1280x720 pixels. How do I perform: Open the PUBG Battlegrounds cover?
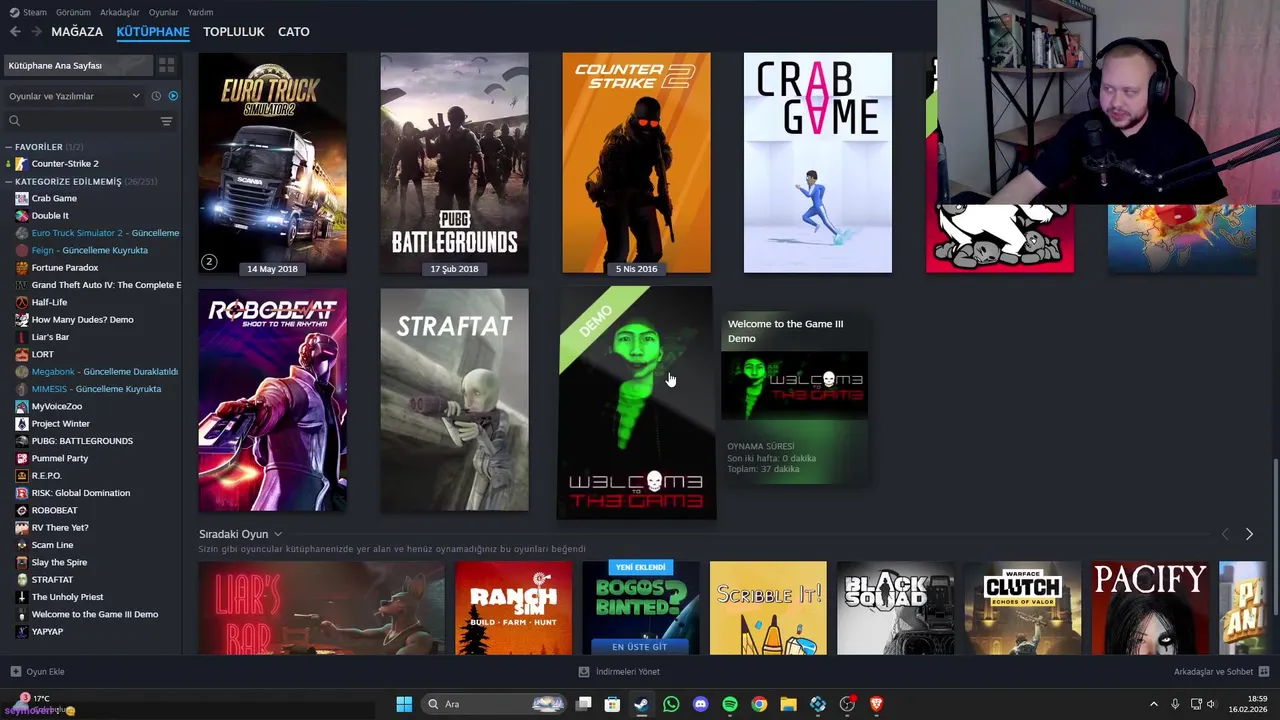tap(455, 163)
